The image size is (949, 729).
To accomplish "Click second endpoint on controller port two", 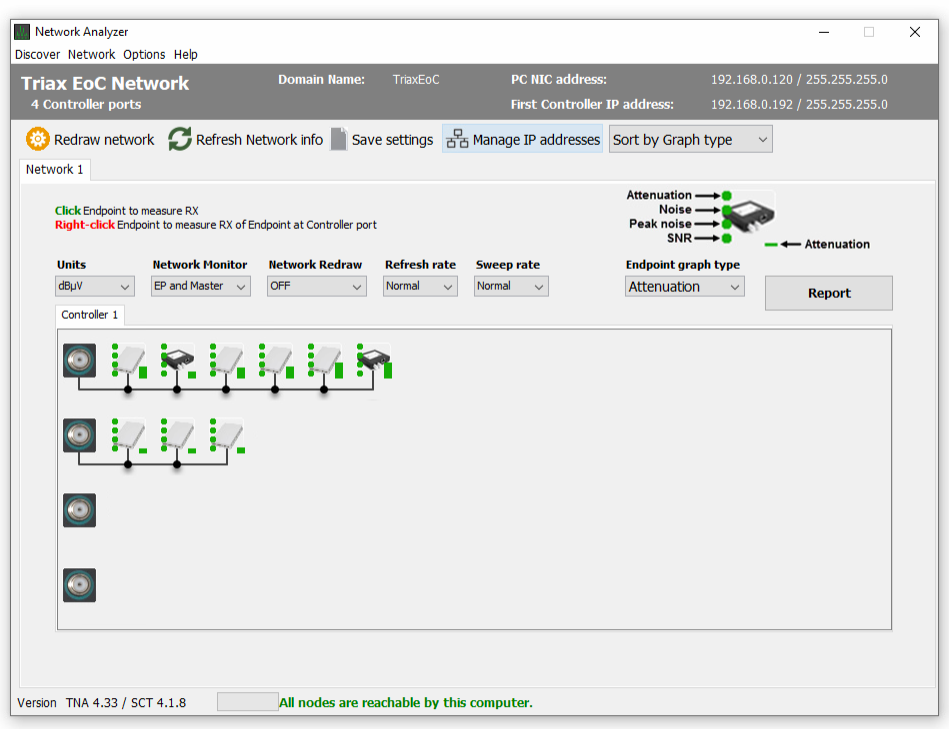I will [x=177, y=434].
